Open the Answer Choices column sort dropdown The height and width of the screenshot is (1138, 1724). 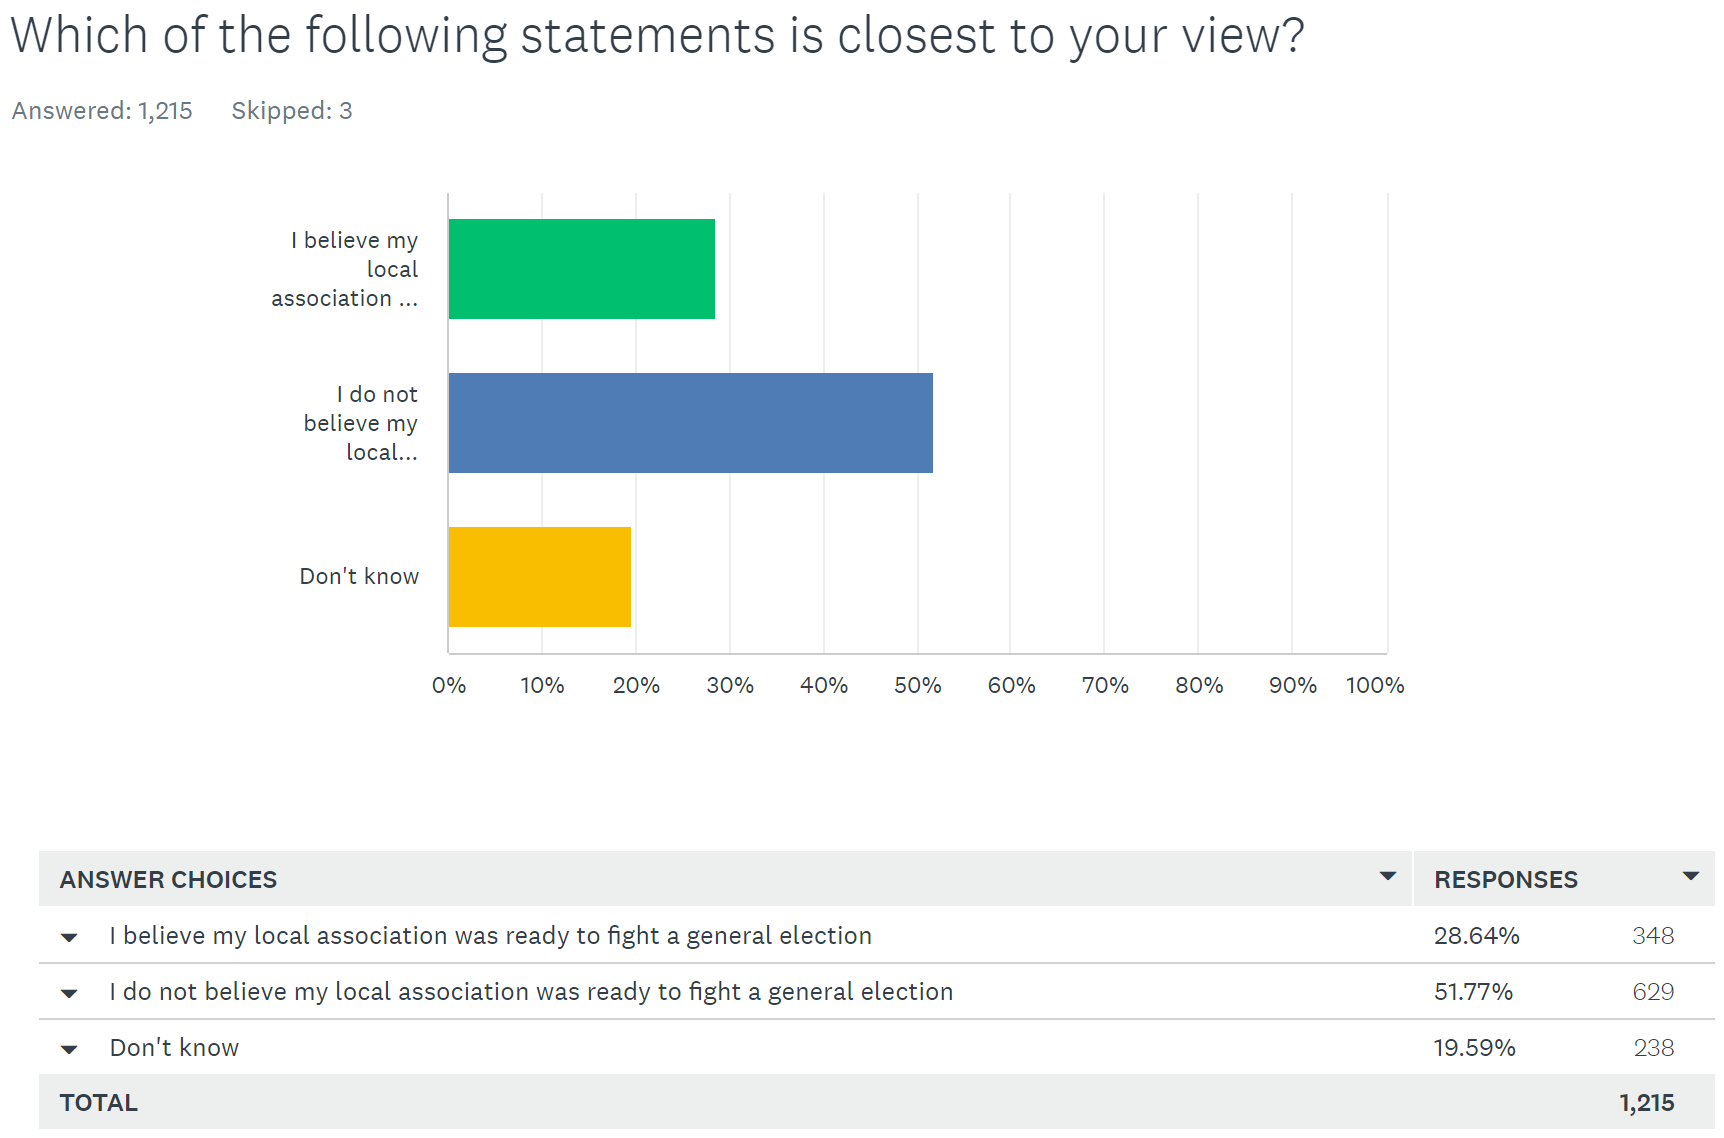click(x=1387, y=876)
